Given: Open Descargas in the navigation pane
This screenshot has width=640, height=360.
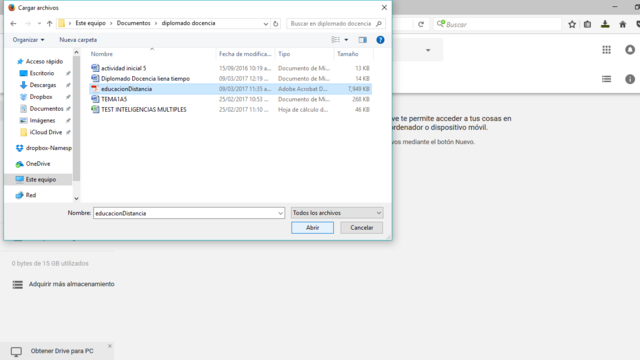Looking at the screenshot, I should tap(43, 85).
